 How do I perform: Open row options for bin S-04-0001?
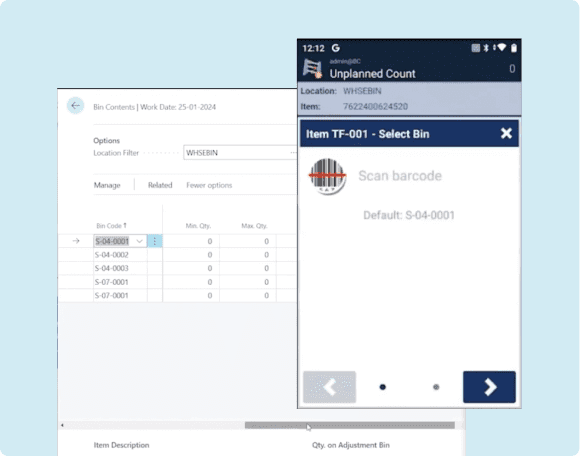pos(155,241)
